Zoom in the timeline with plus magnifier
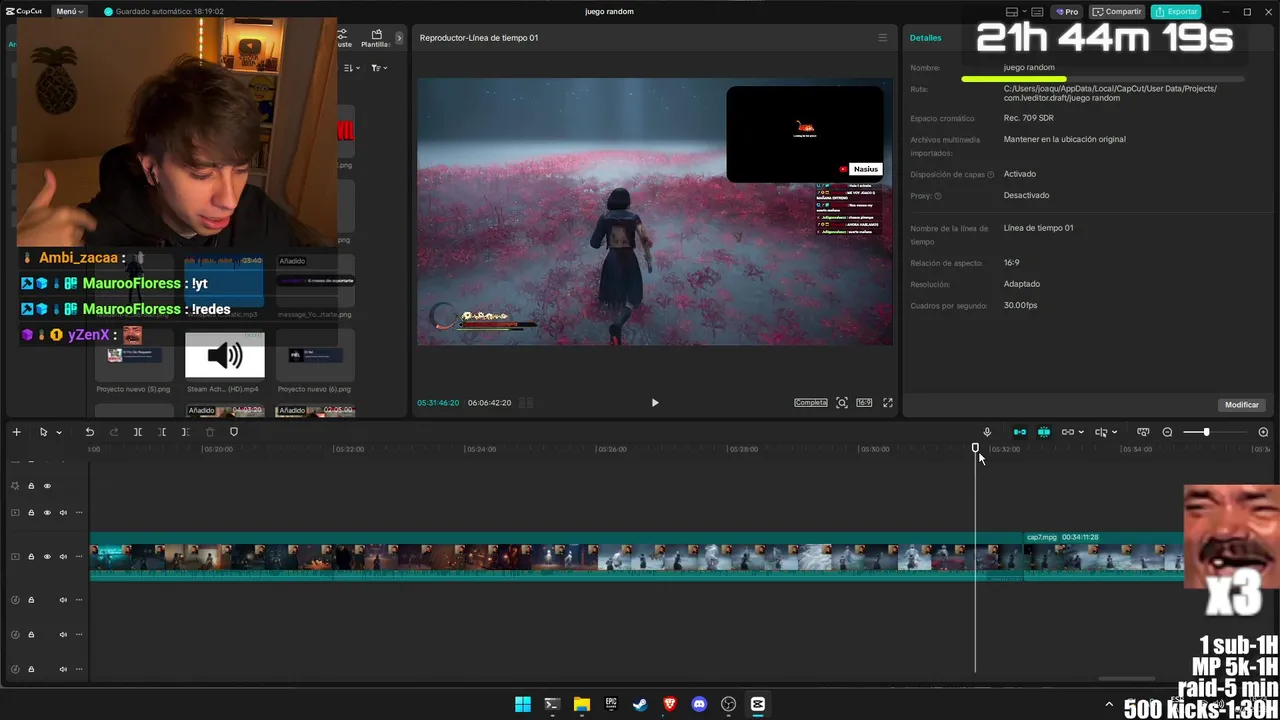The width and height of the screenshot is (1280, 720). click(x=1263, y=432)
